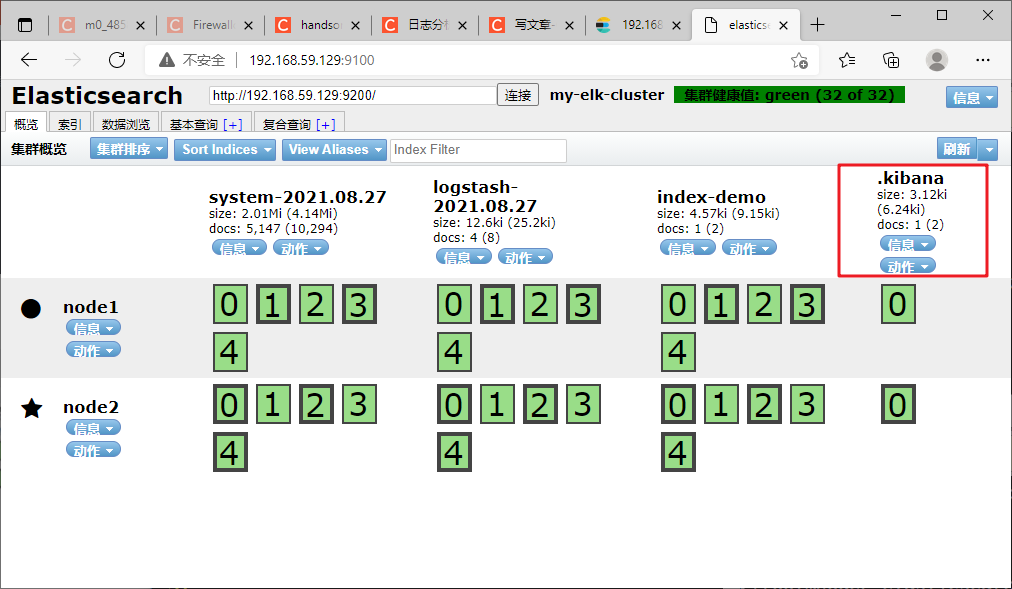
Task: Open 信息 dropdown for logstash-2021.08.27
Action: pyautogui.click(x=463, y=257)
